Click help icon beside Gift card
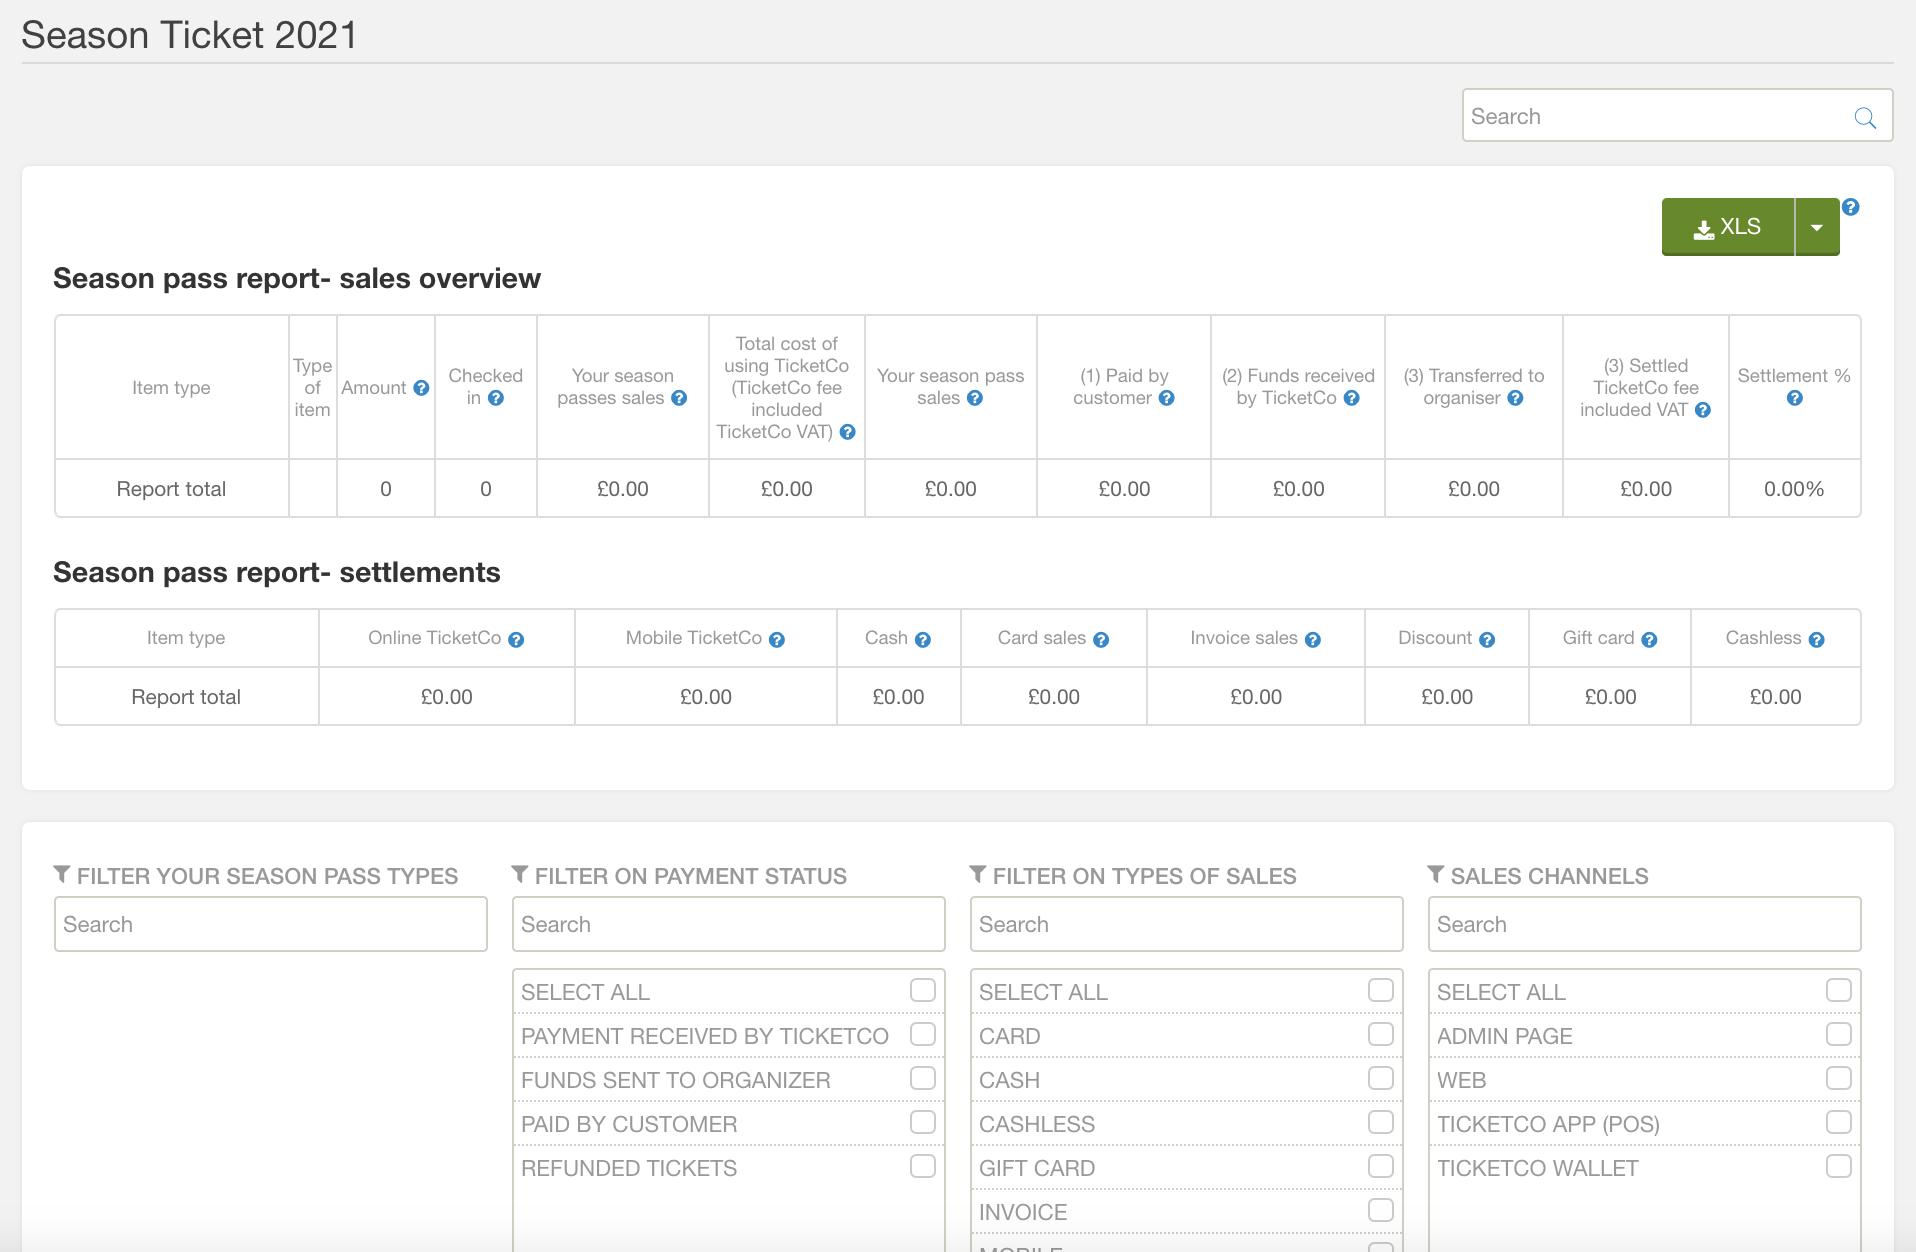The width and height of the screenshot is (1916, 1252). click(1649, 640)
